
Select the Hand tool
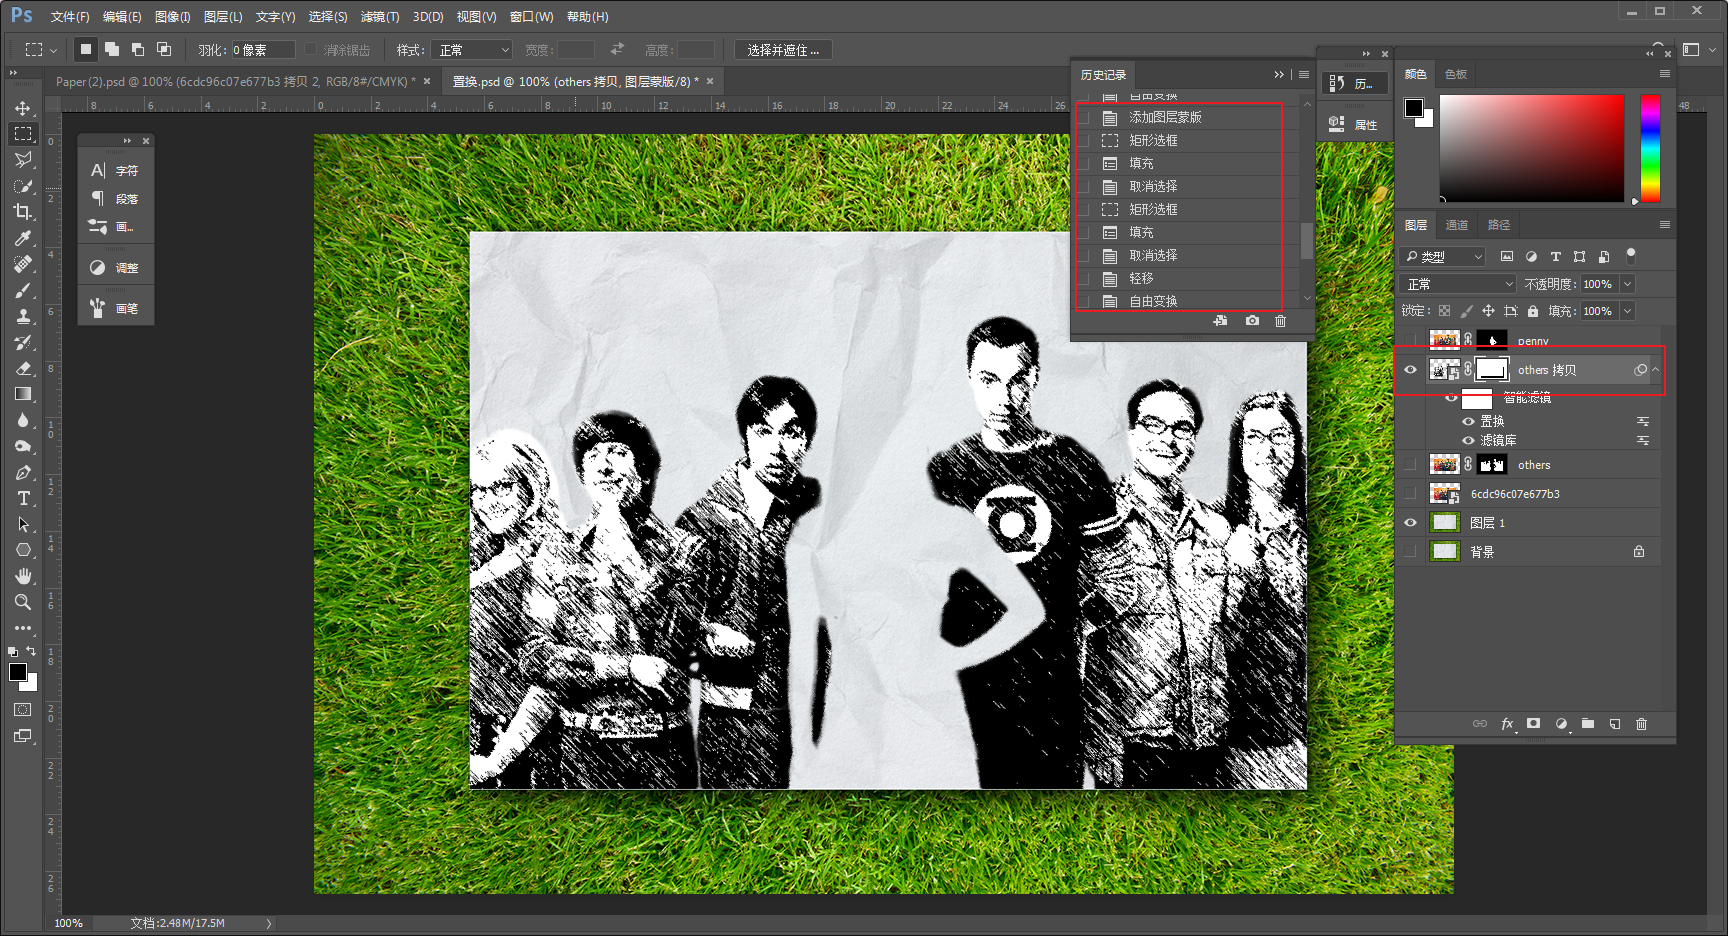pos(22,576)
